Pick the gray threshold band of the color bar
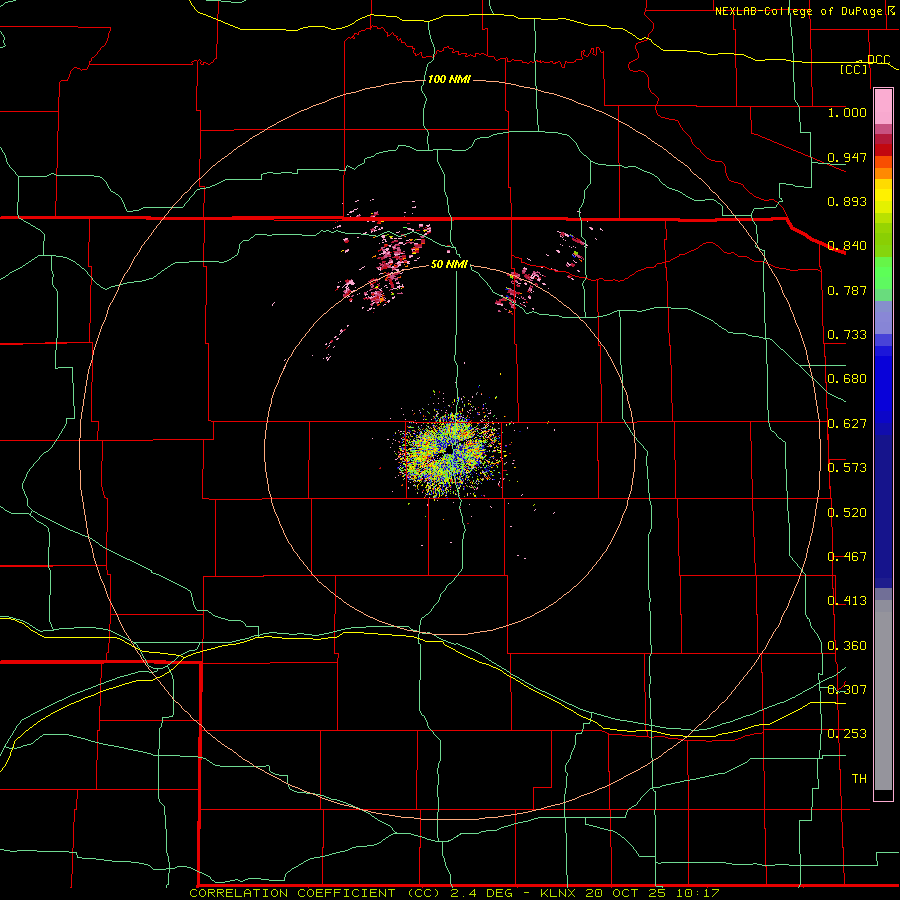Viewport: 900px width, 900px height. 883,695
